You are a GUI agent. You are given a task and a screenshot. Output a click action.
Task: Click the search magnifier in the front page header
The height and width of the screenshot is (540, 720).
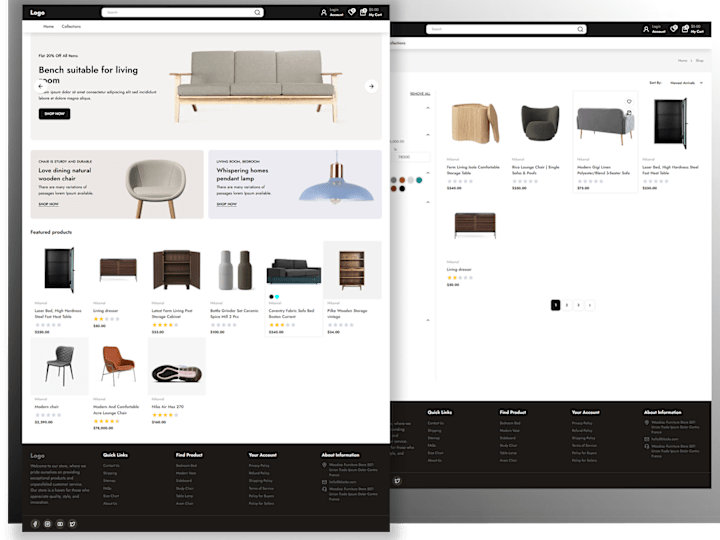(258, 12)
